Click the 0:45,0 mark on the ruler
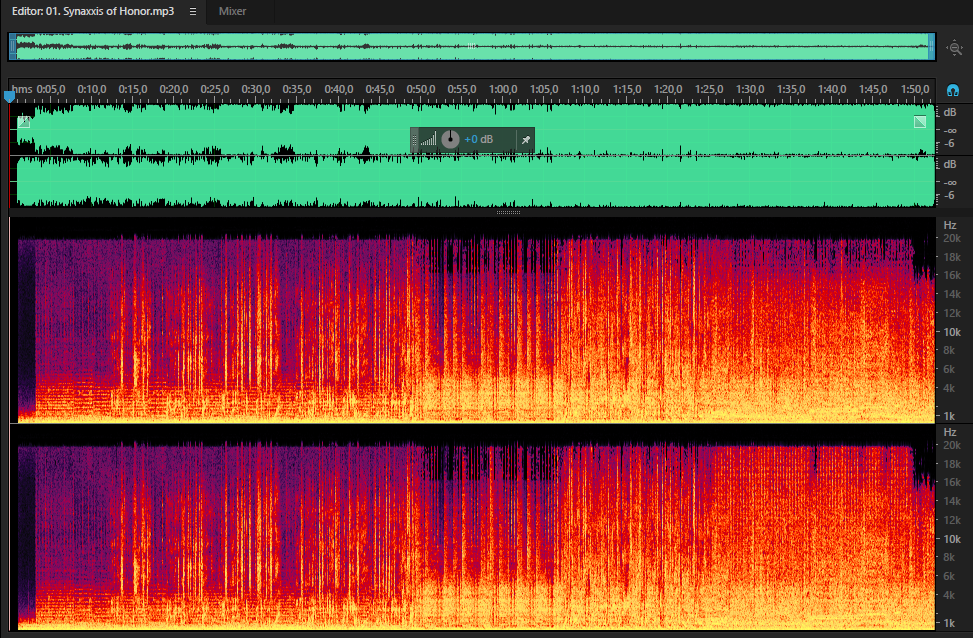The width and height of the screenshot is (973, 638). [x=380, y=89]
